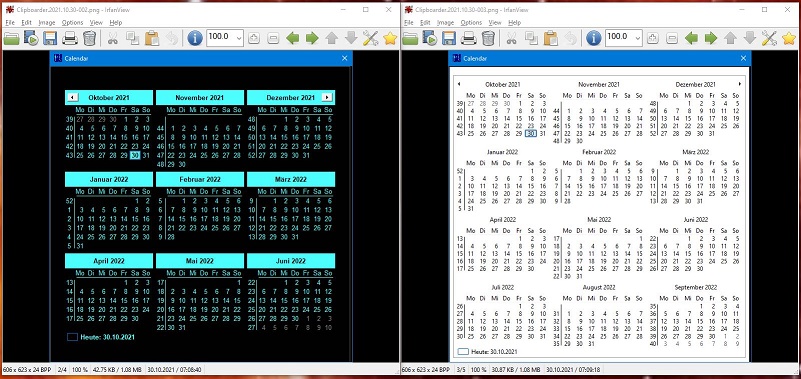Open File menu in left IrfanView window
Viewport: 801px width, 379px height.
pyautogui.click(x=10, y=22)
